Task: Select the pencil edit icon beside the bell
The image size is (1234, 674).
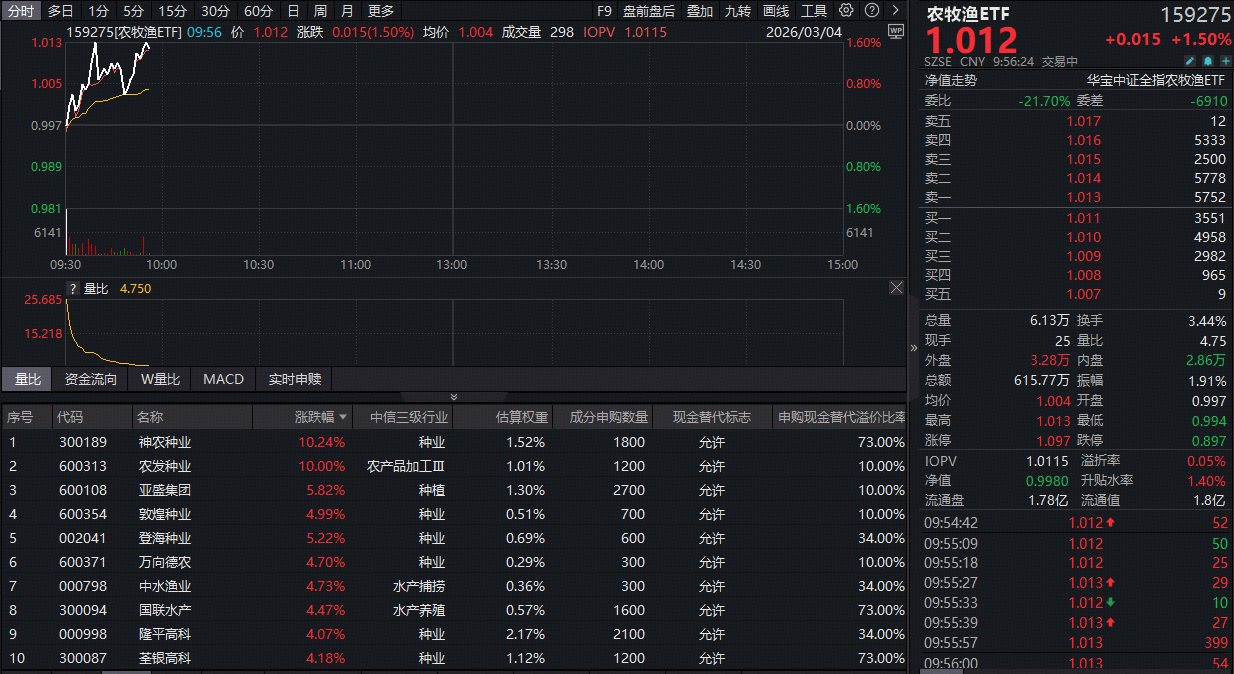Action: [x=1190, y=61]
